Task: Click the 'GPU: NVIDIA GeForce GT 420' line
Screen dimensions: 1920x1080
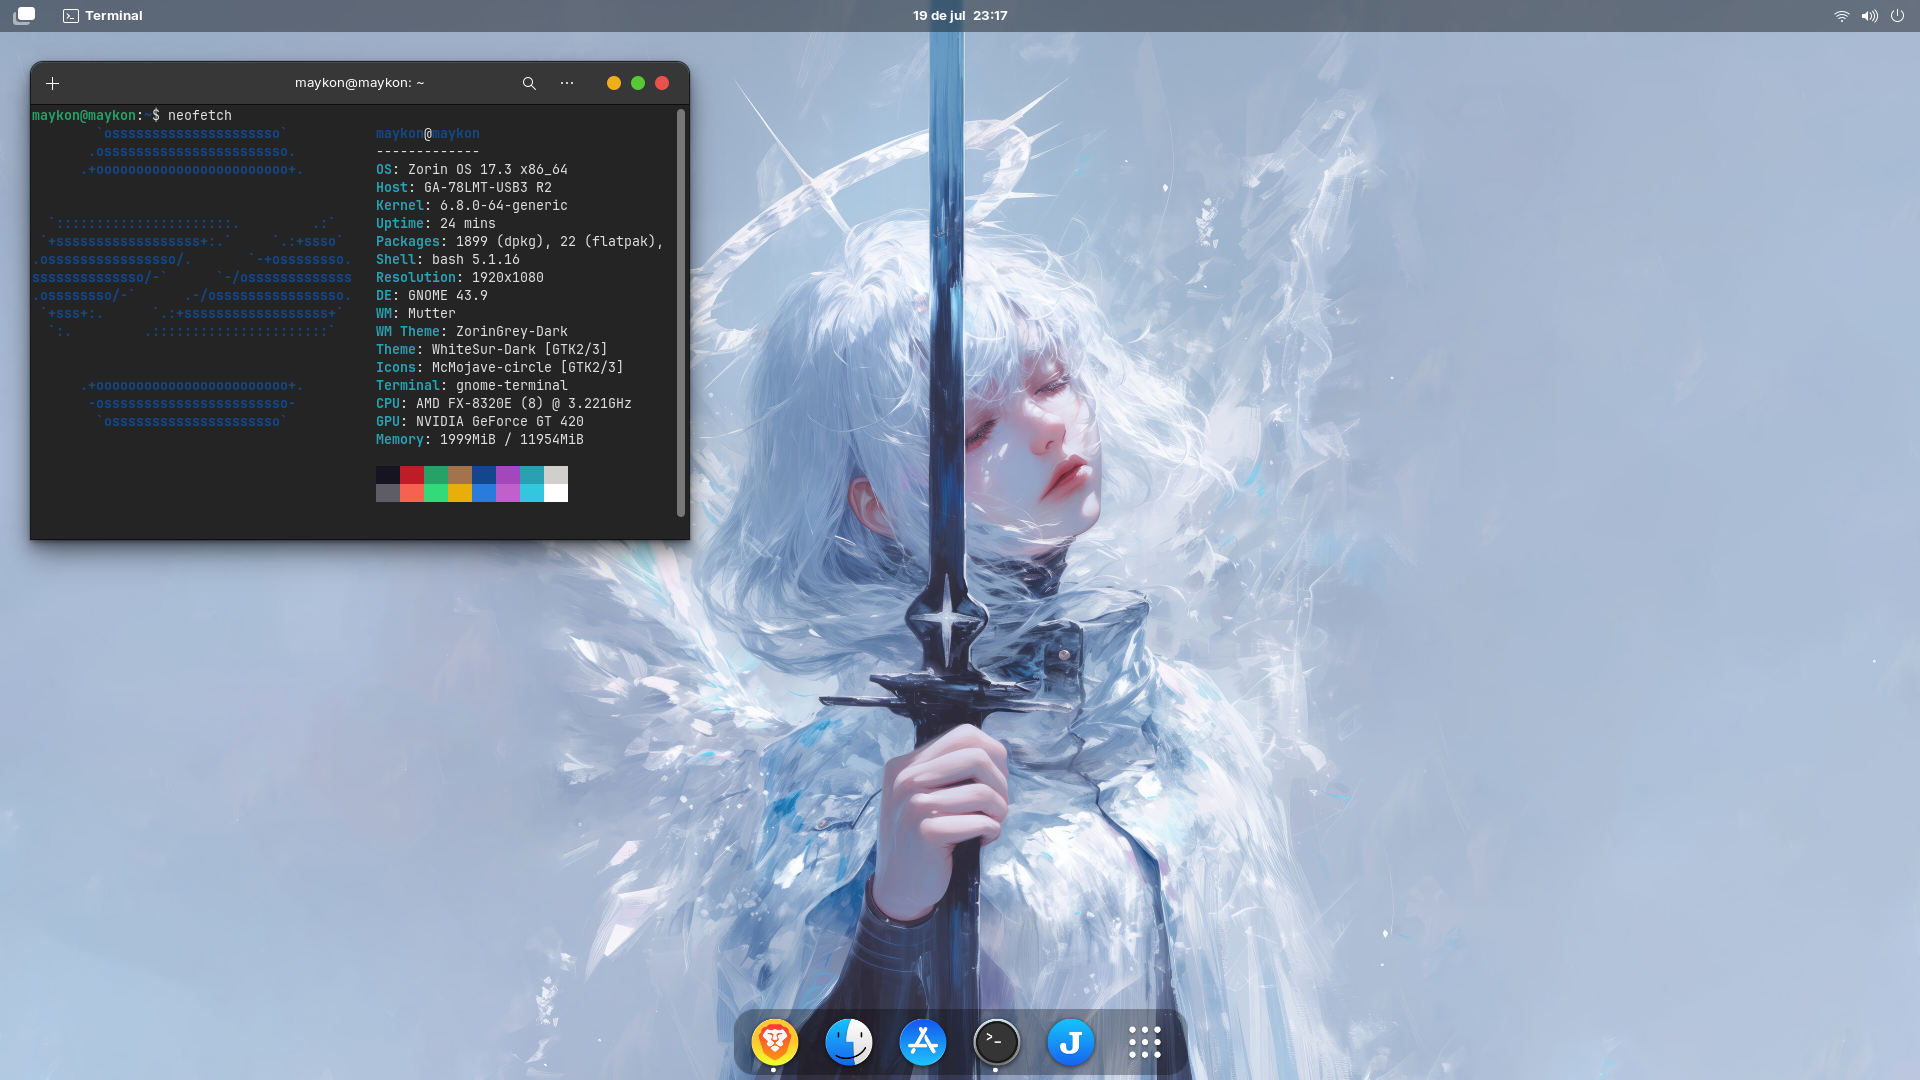Action: coord(480,421)
